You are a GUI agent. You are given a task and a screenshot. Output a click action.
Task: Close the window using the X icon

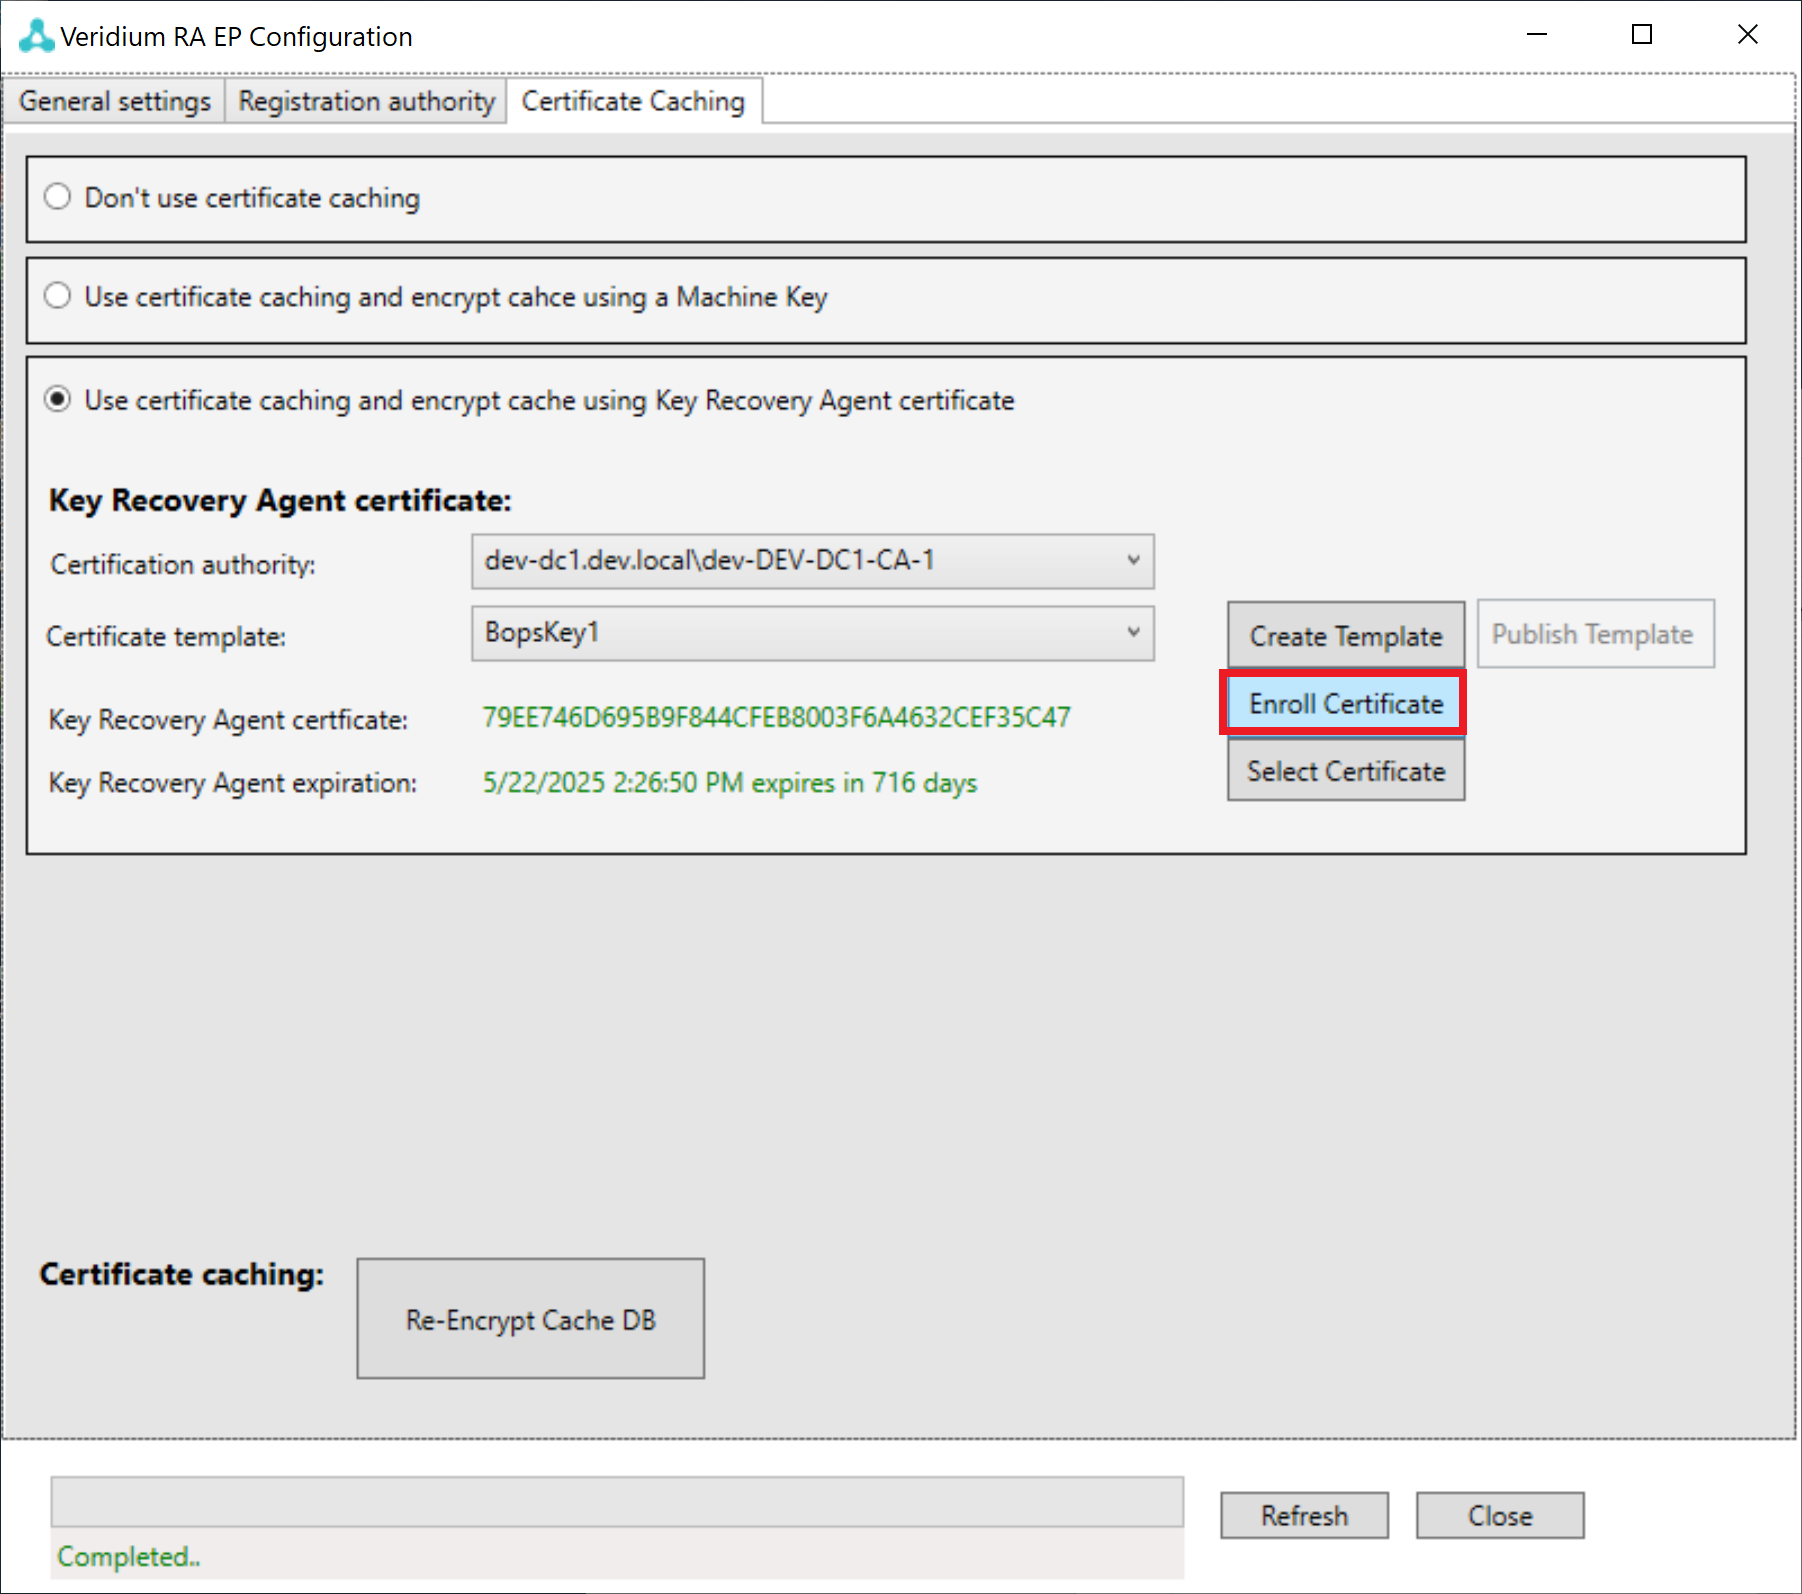[x=1747, y=35]
